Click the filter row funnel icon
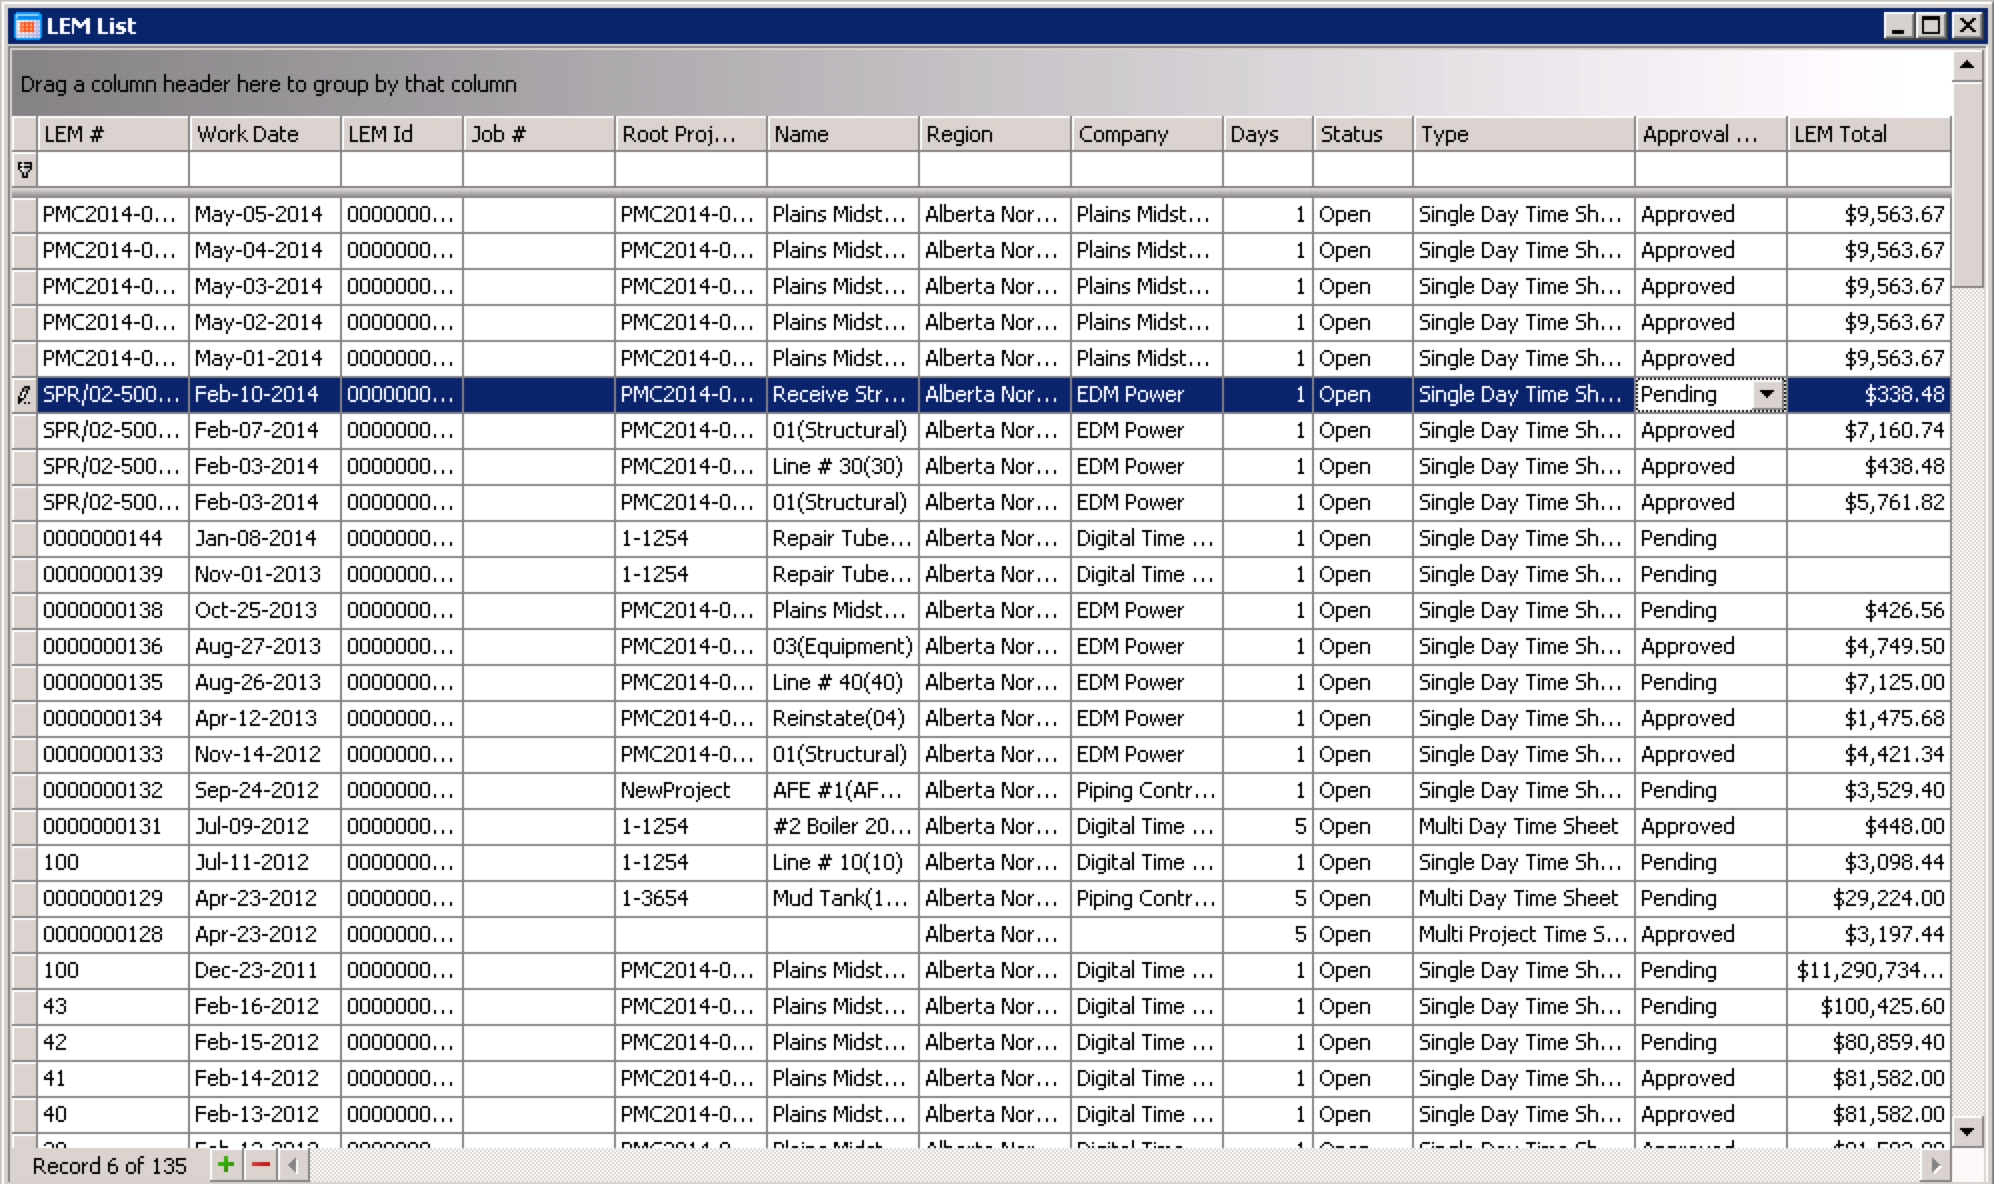This screenshot has width=1994, height=1184. tap(25, 170)
